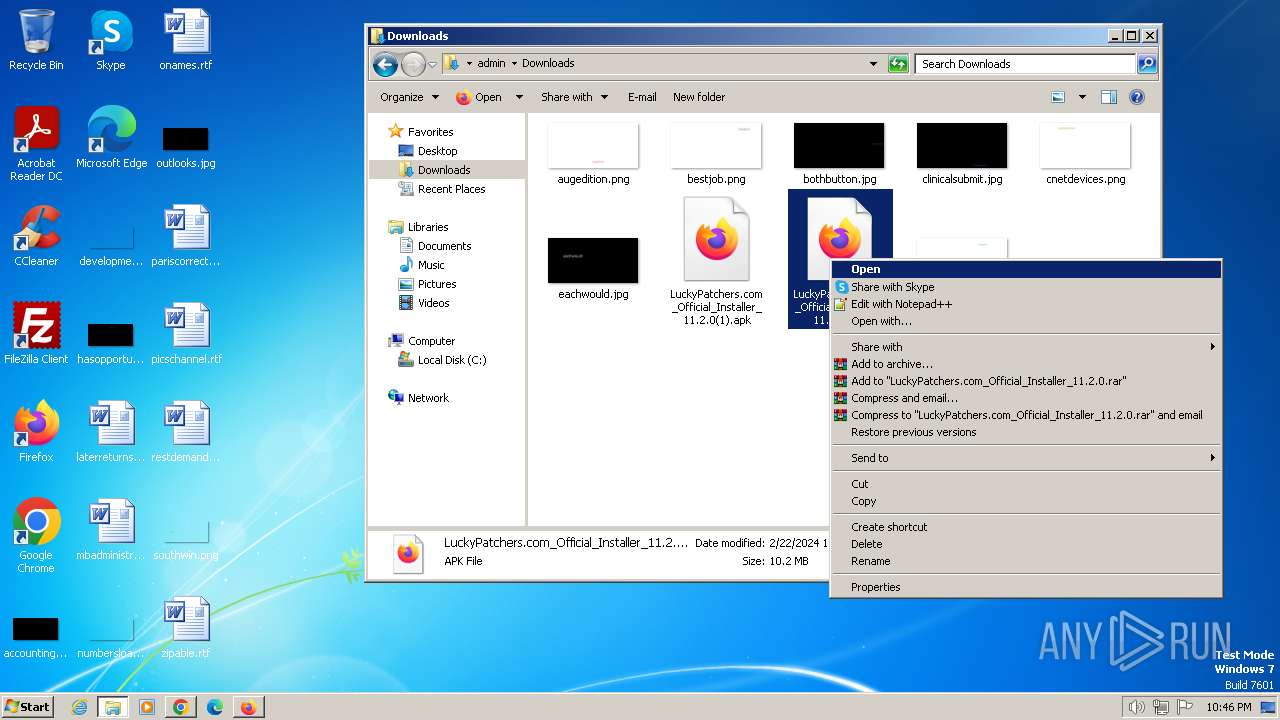This screenshot has height=720, width=1280.
Task: Select Network in navigation pane
Action: click(428, 398)
